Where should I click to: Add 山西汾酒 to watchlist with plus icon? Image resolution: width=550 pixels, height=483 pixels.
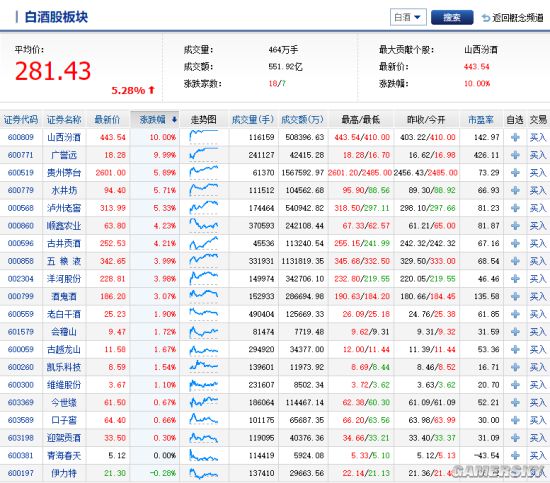pyautogui.click(x=515, y=137)
